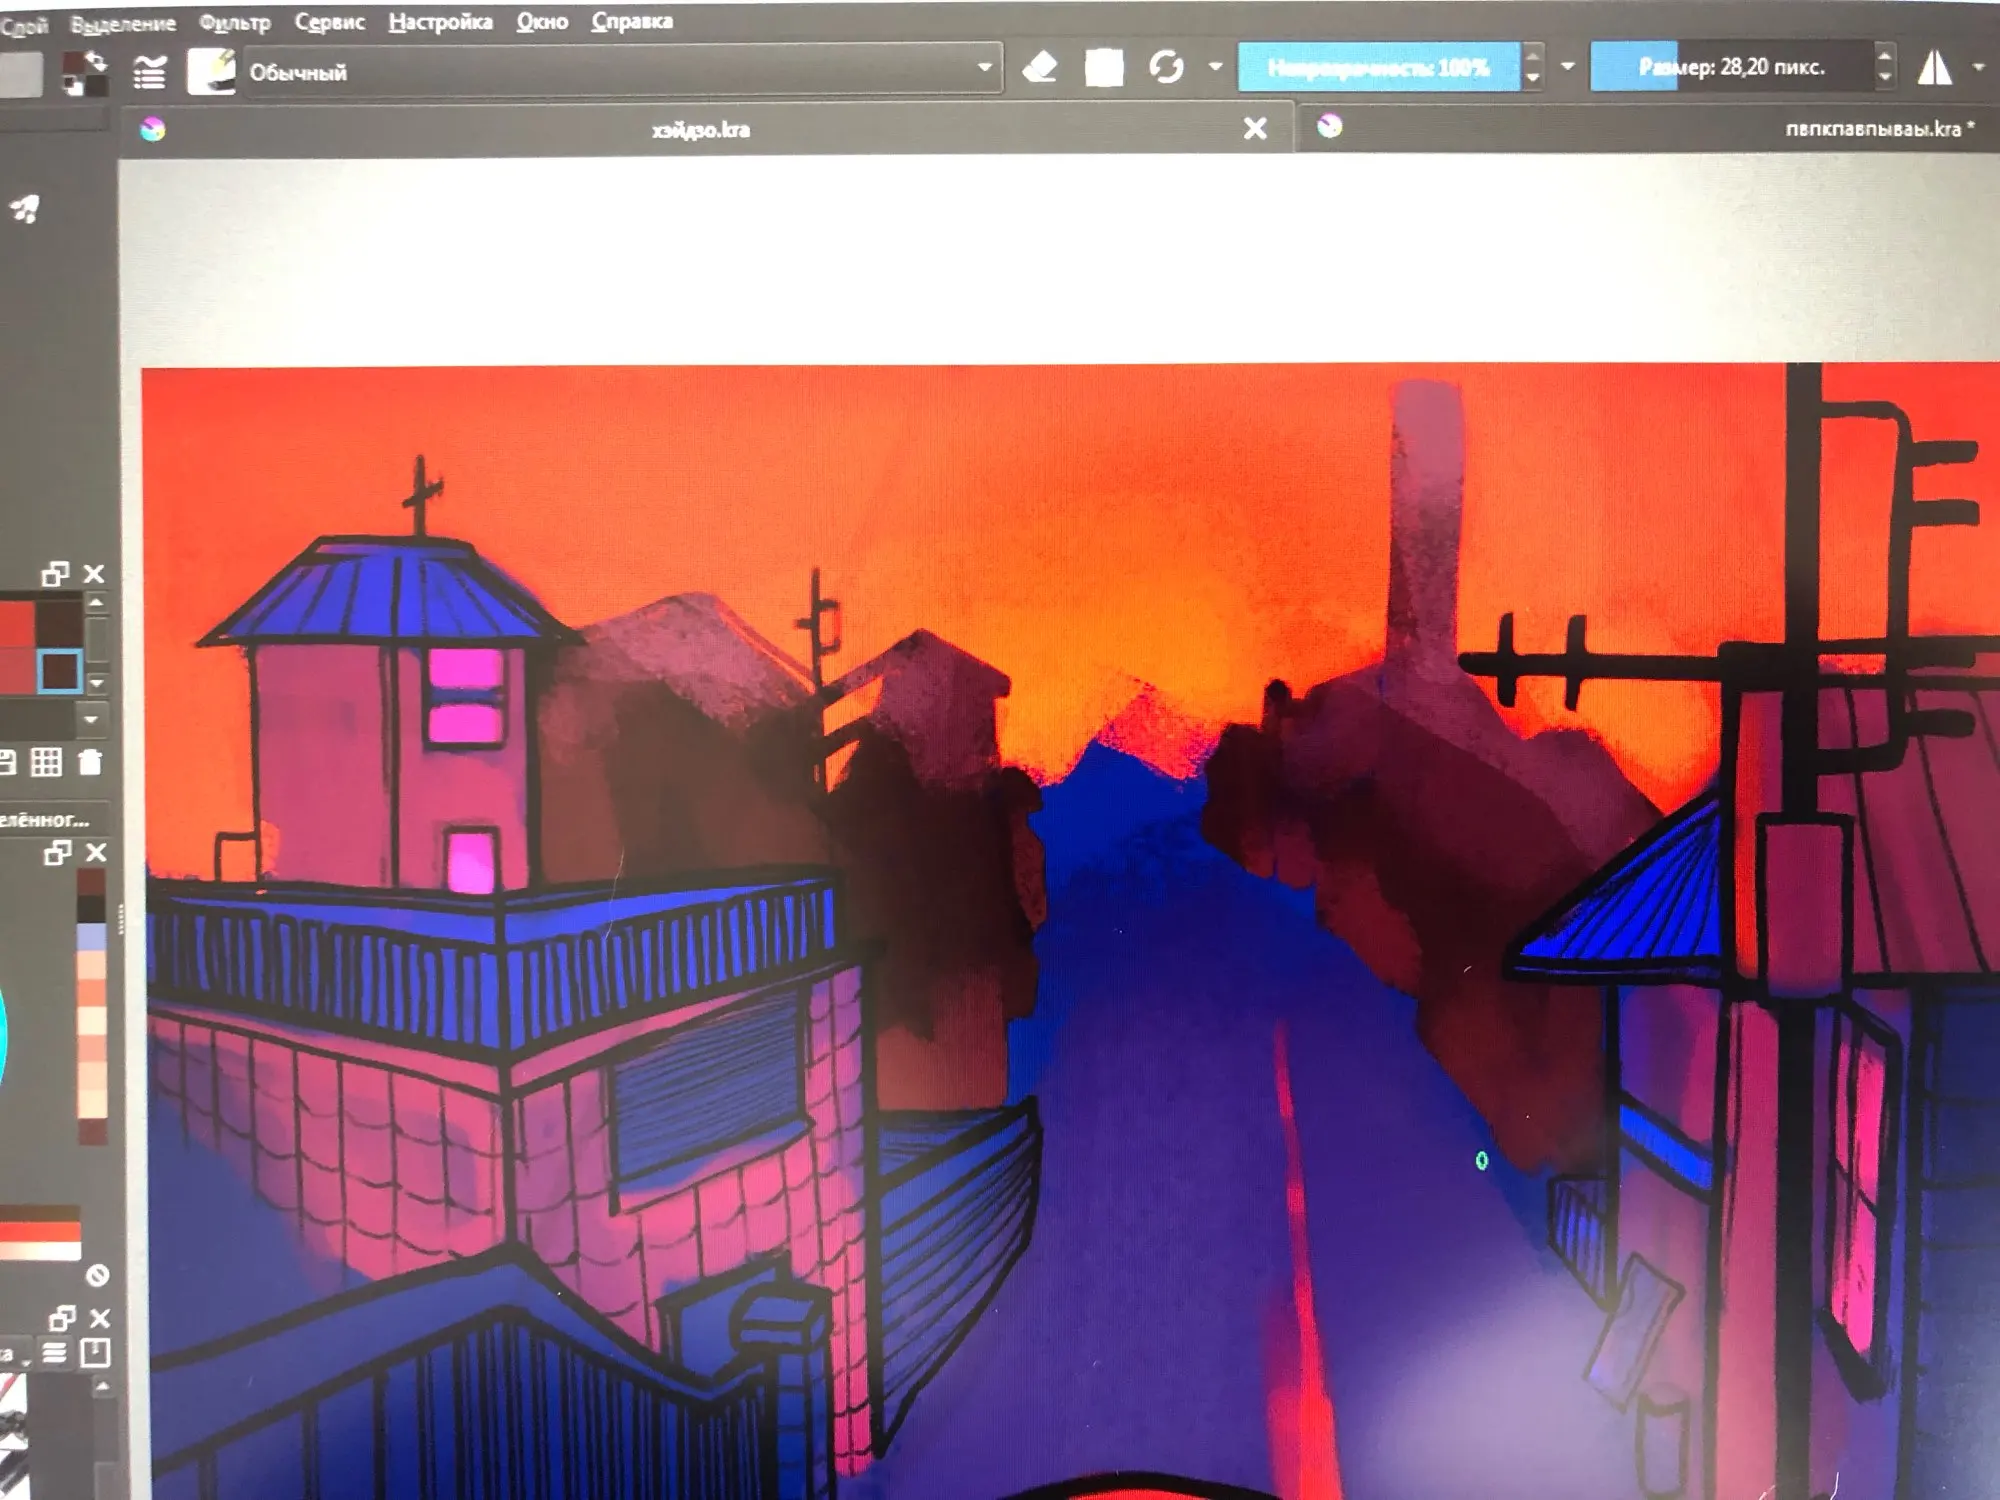Toggle preserve alpha white square icon
The height and width of the screenshot is (1500, 2000).
[1104, 68]
